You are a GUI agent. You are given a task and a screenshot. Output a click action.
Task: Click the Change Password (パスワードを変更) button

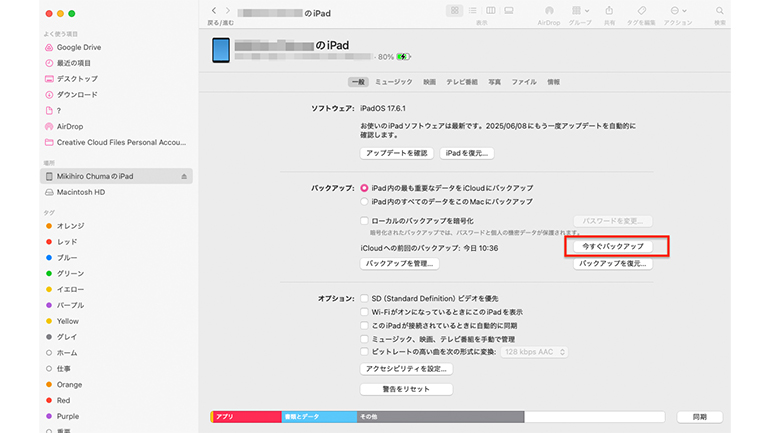(x=613, y=221)
